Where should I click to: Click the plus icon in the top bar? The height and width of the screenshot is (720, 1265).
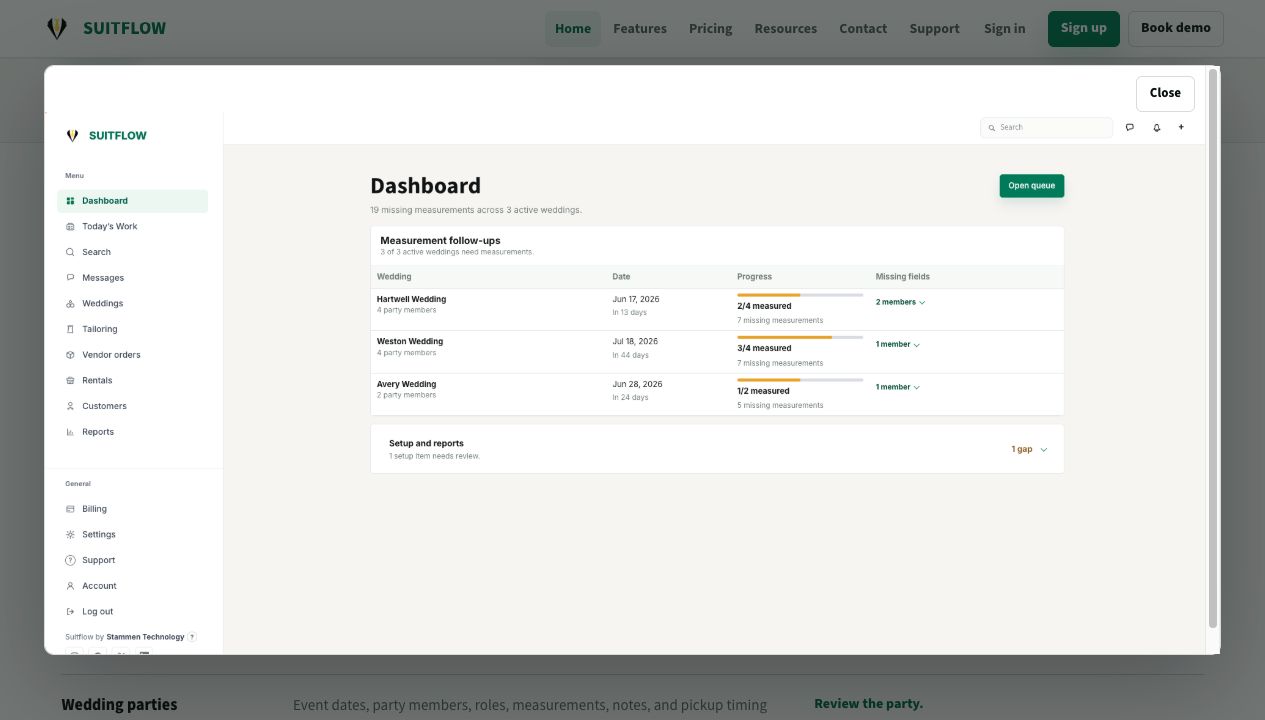(x=1181, y=127)
